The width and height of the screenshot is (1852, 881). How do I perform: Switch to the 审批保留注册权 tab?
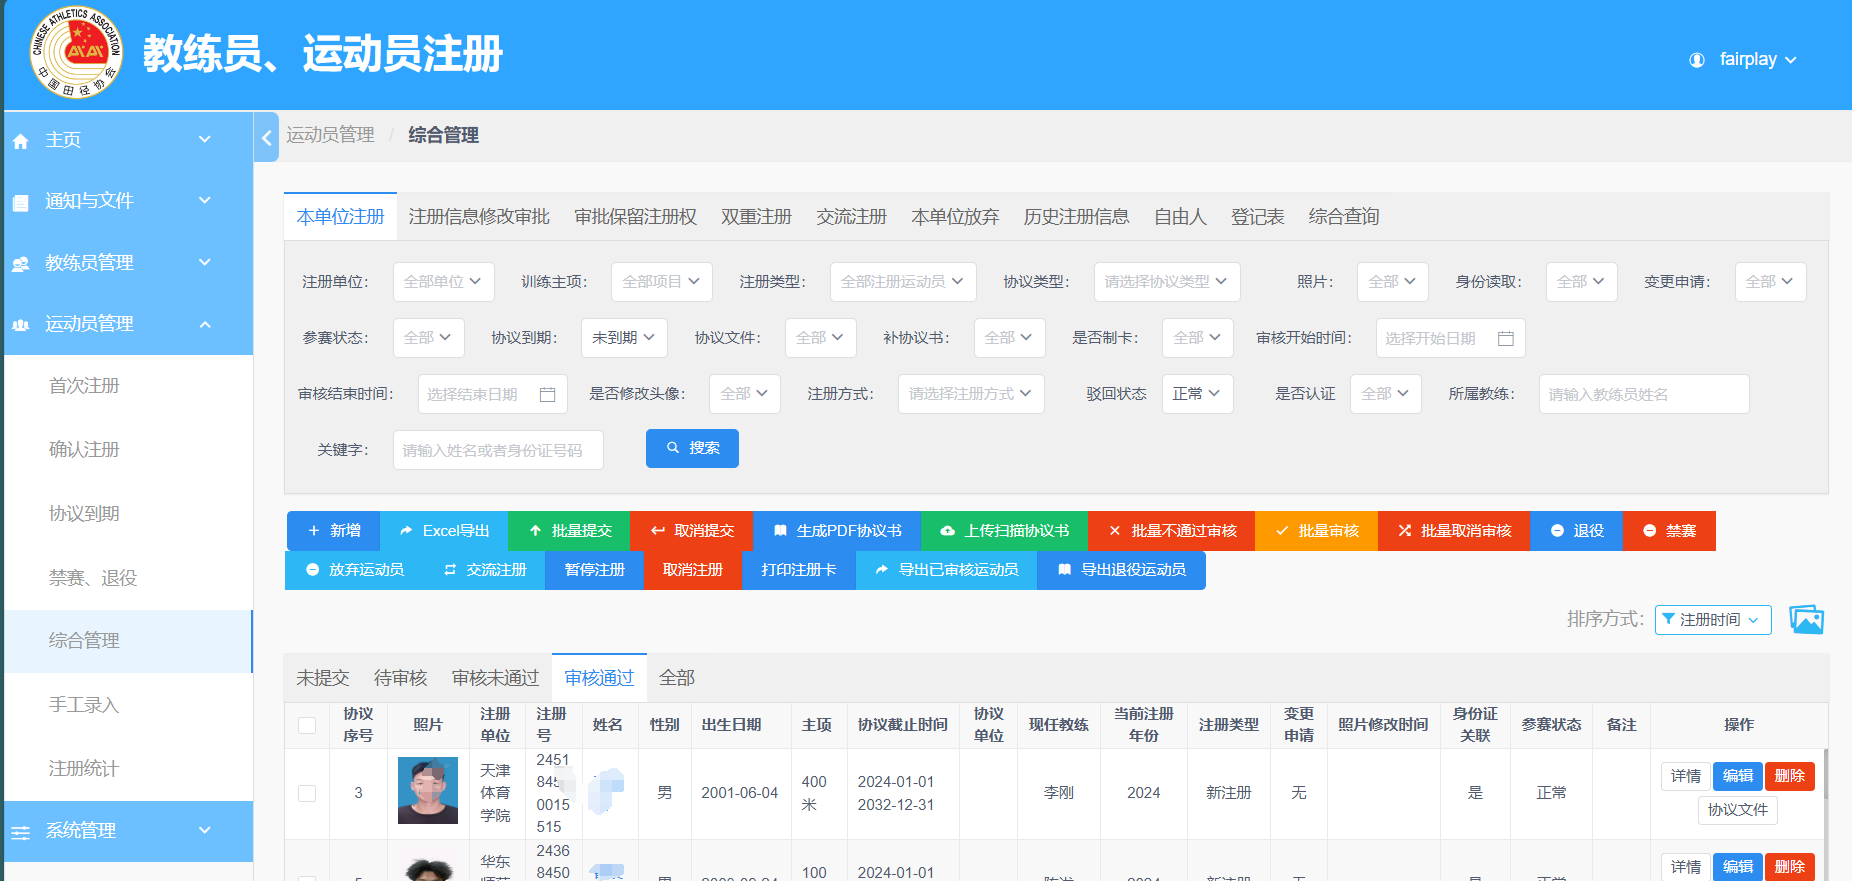click(635, 217)
